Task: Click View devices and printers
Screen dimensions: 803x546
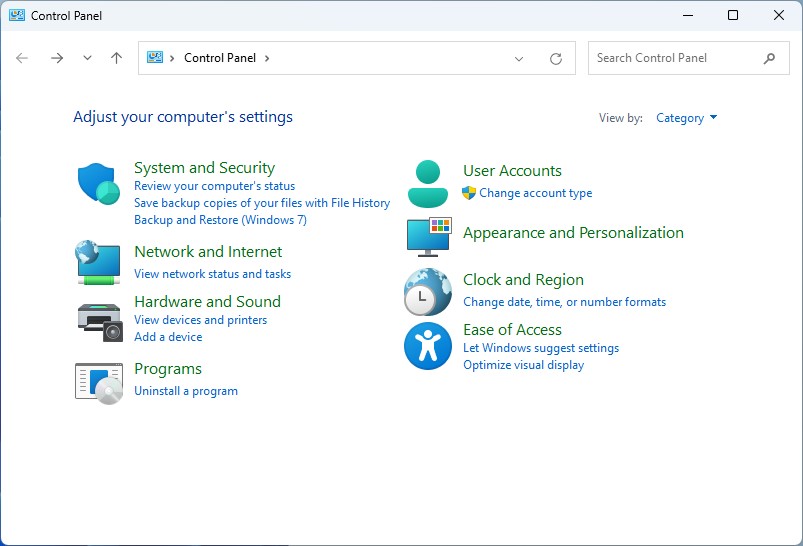Action: coord(200,320)
